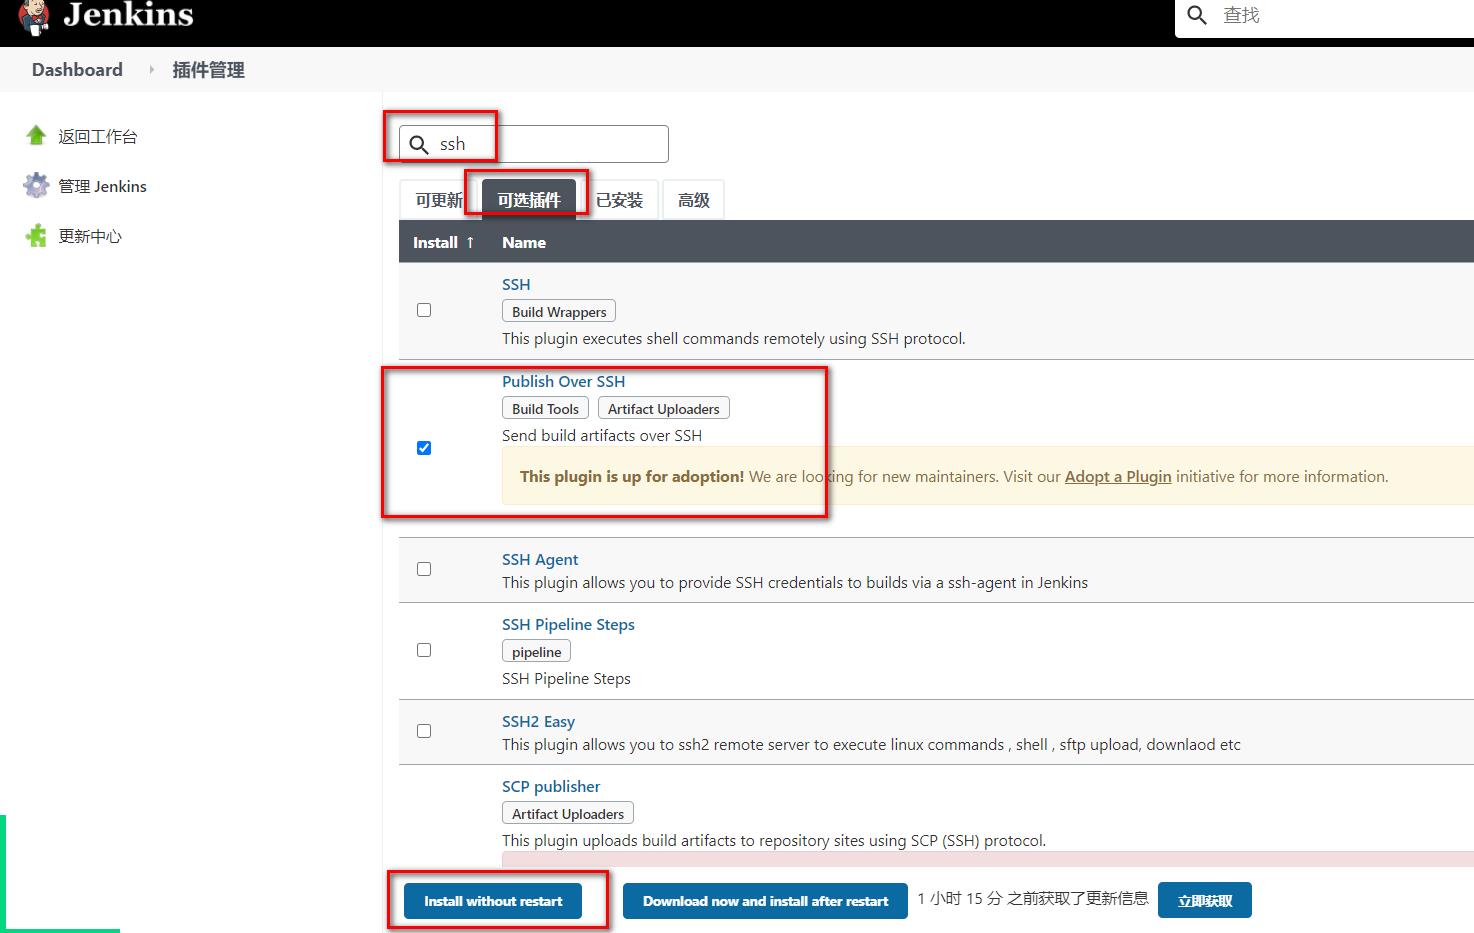The image size is (1474, 933).
Task: Click the pipeline tag label
Action: click(x=536, y=651)
